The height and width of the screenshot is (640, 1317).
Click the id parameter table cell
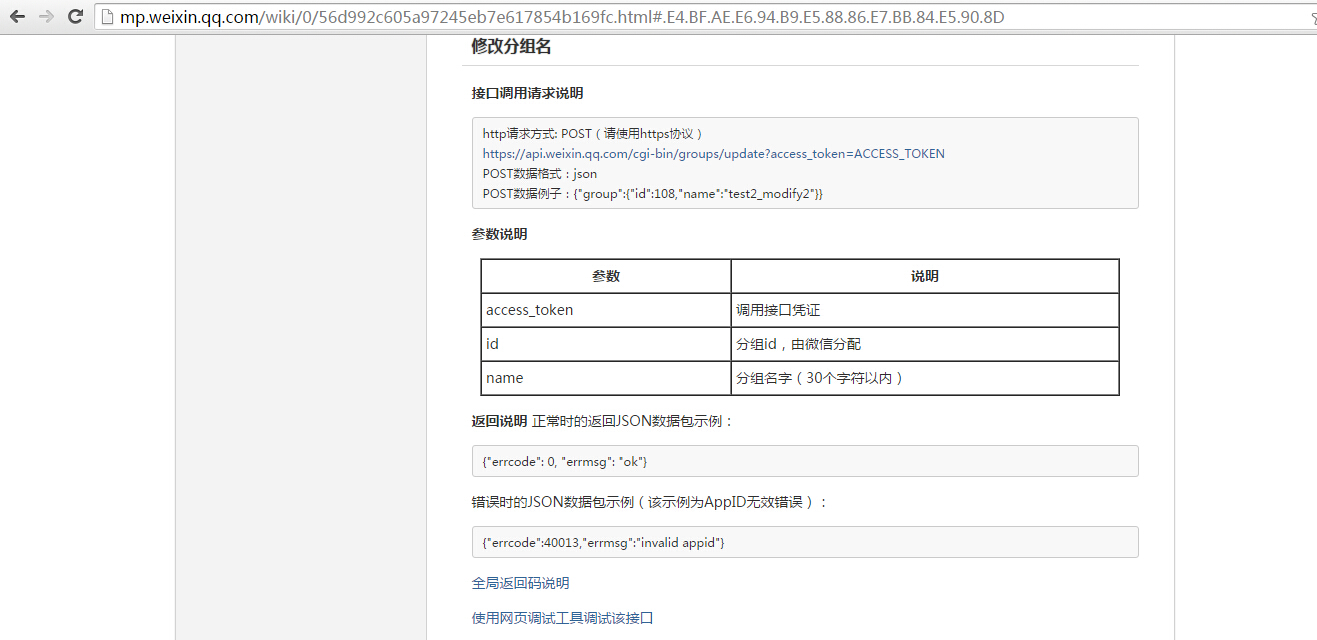coord(606,344)
